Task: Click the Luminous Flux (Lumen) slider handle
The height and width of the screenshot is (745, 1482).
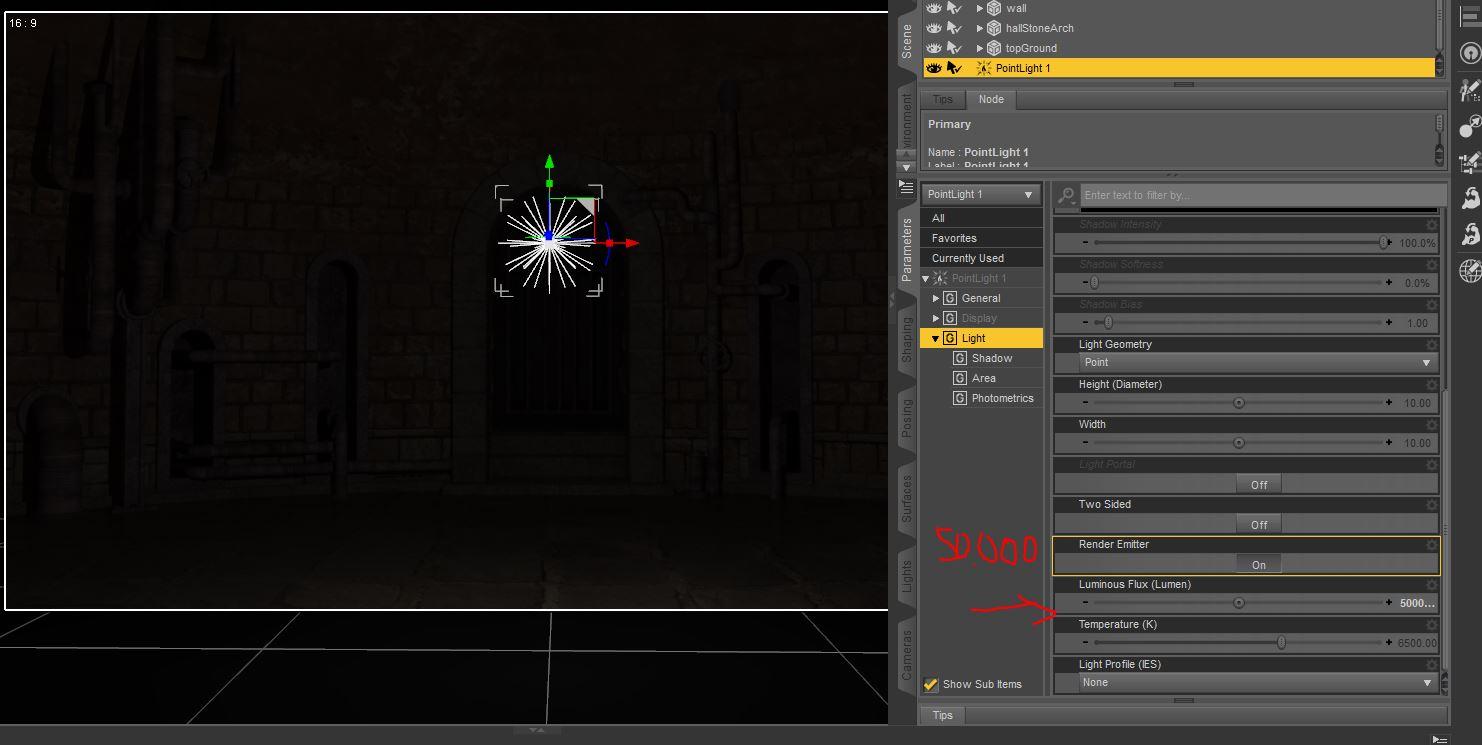Action: 1239,603
